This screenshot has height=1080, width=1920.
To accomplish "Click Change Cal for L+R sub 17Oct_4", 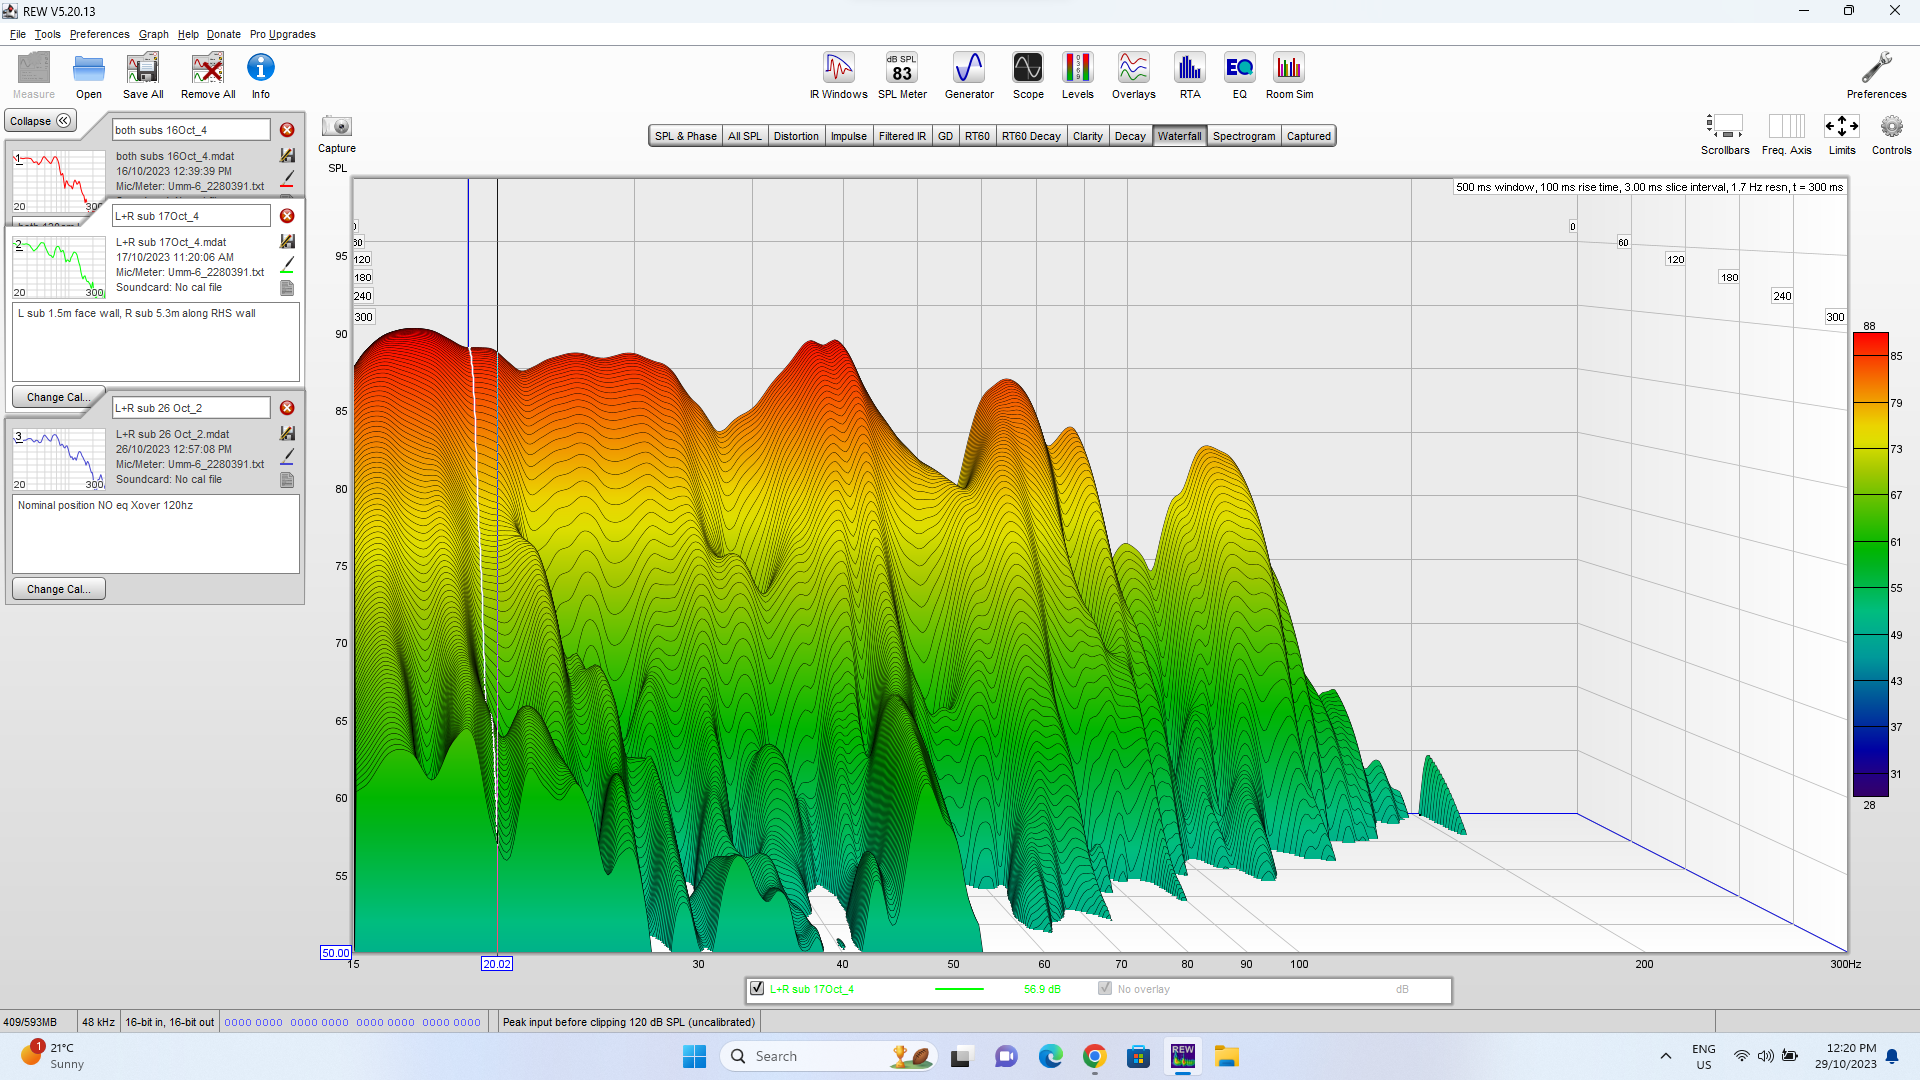I will (58, 397).
